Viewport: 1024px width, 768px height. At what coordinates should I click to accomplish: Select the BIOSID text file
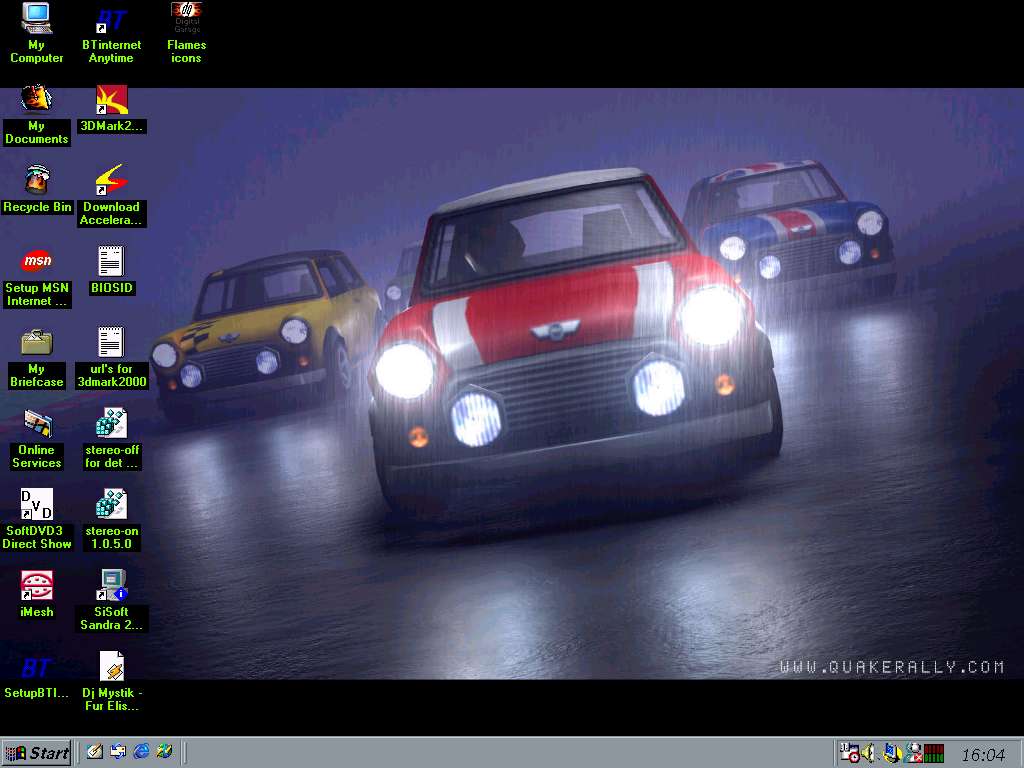pyautogui.click(x=111, y=261)
